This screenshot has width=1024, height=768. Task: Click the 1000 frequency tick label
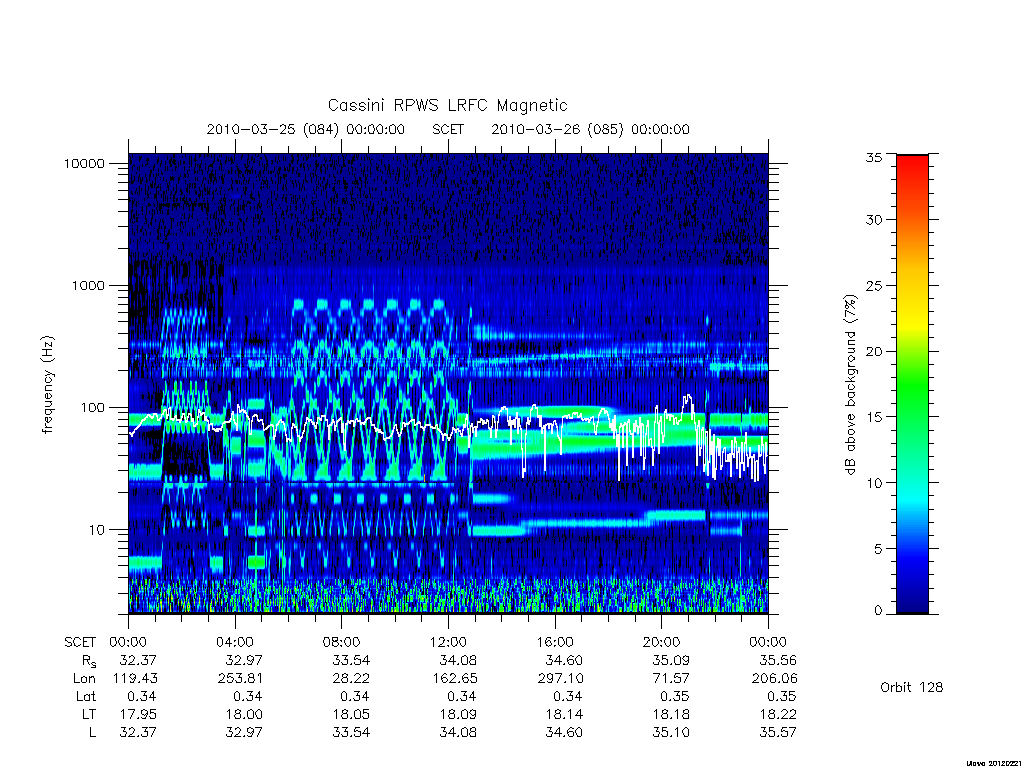coord(88,286)
